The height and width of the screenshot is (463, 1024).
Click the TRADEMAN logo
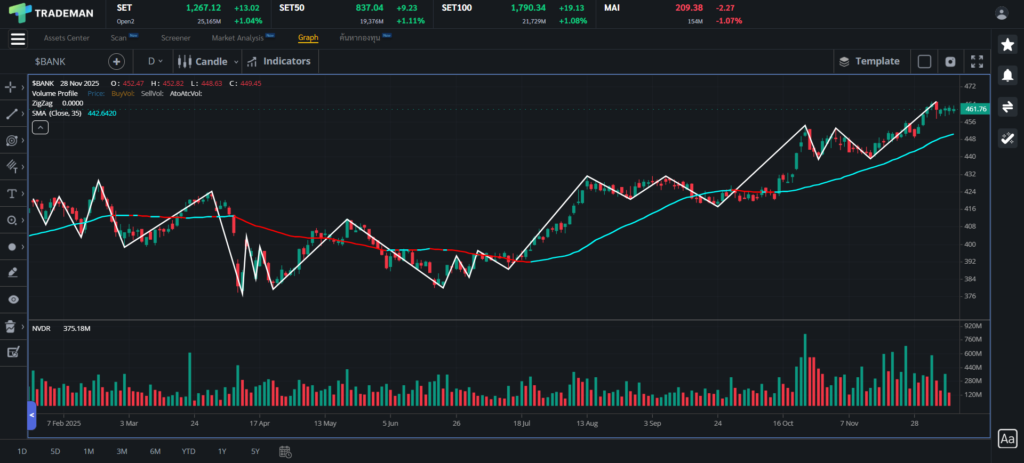52,13
